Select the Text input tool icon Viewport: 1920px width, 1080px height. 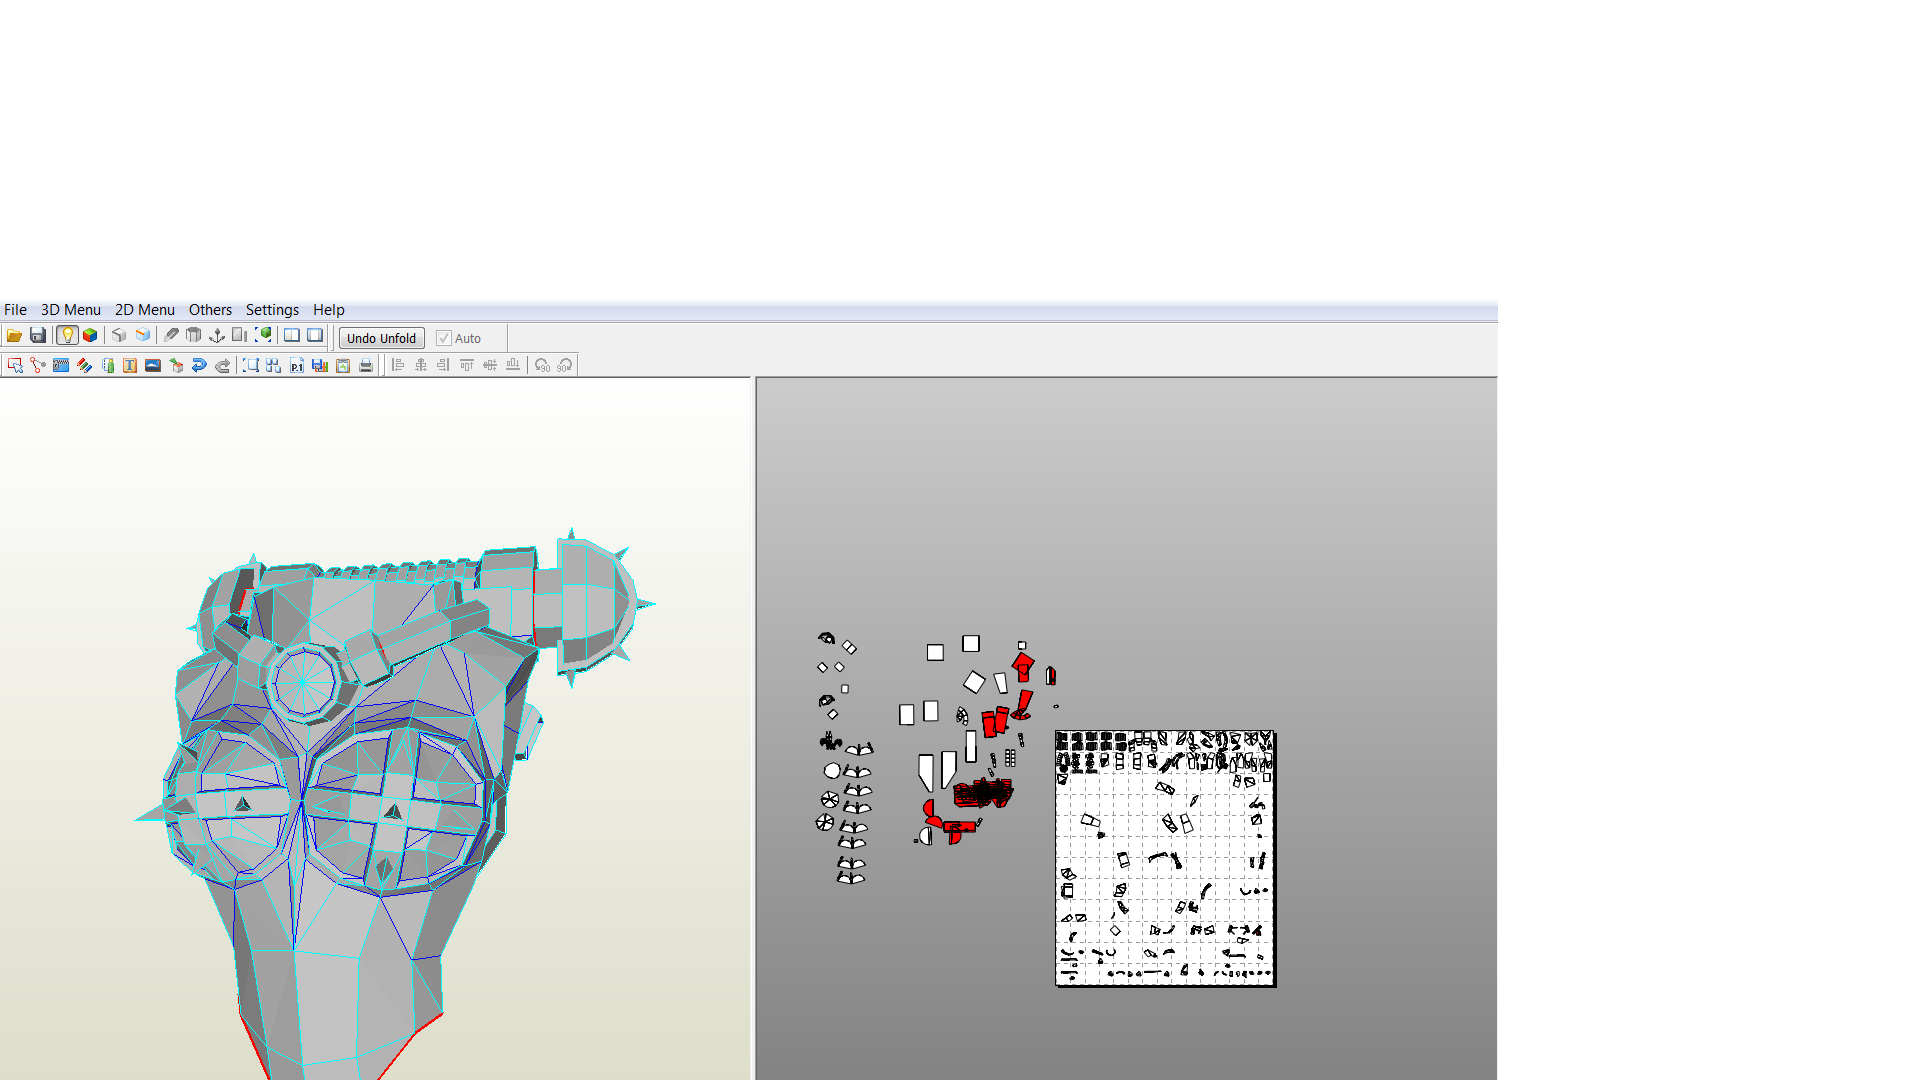tap(130, 366)
